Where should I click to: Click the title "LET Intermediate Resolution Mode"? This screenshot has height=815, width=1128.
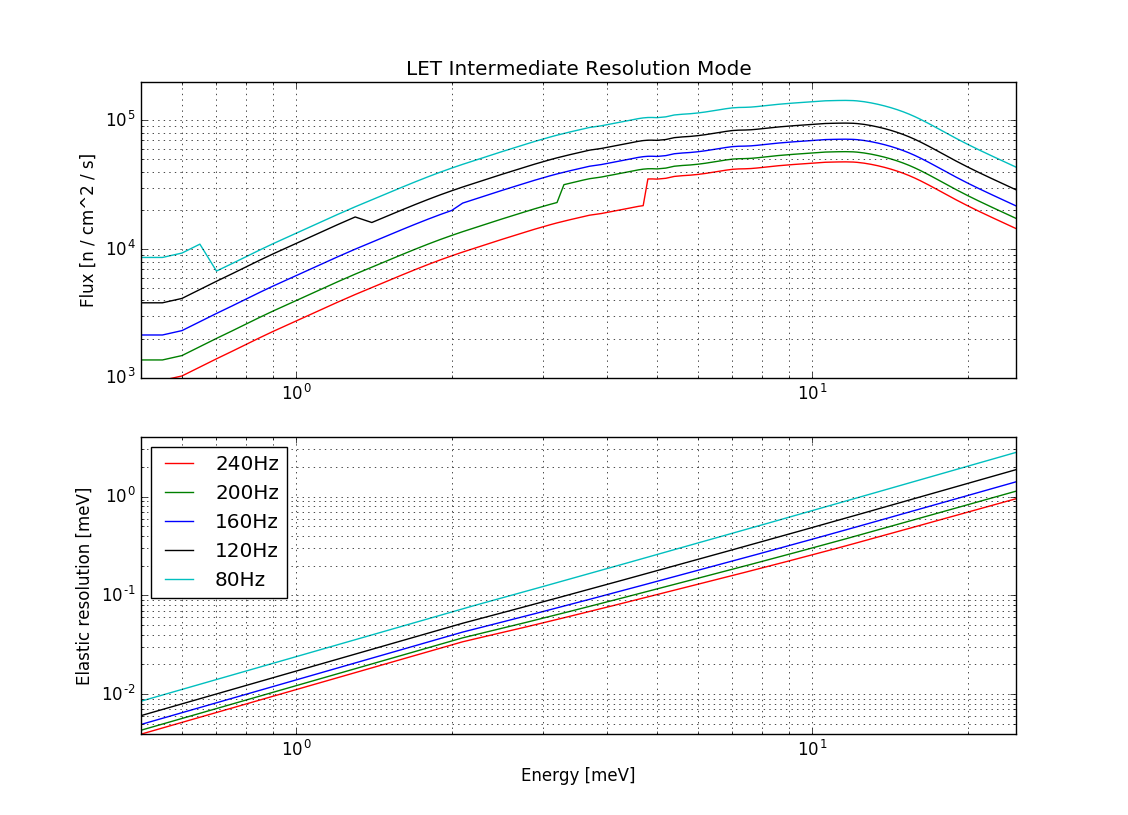click(578, 68)
